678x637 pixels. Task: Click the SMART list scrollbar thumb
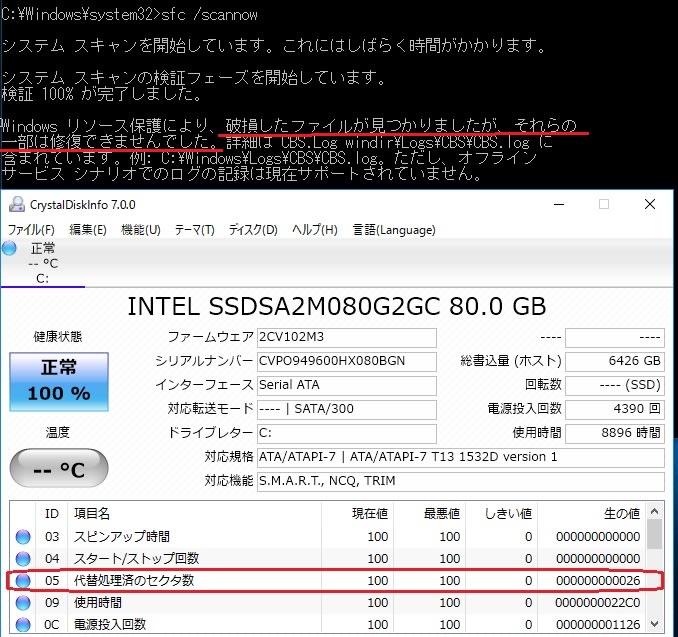coord(655,534)
